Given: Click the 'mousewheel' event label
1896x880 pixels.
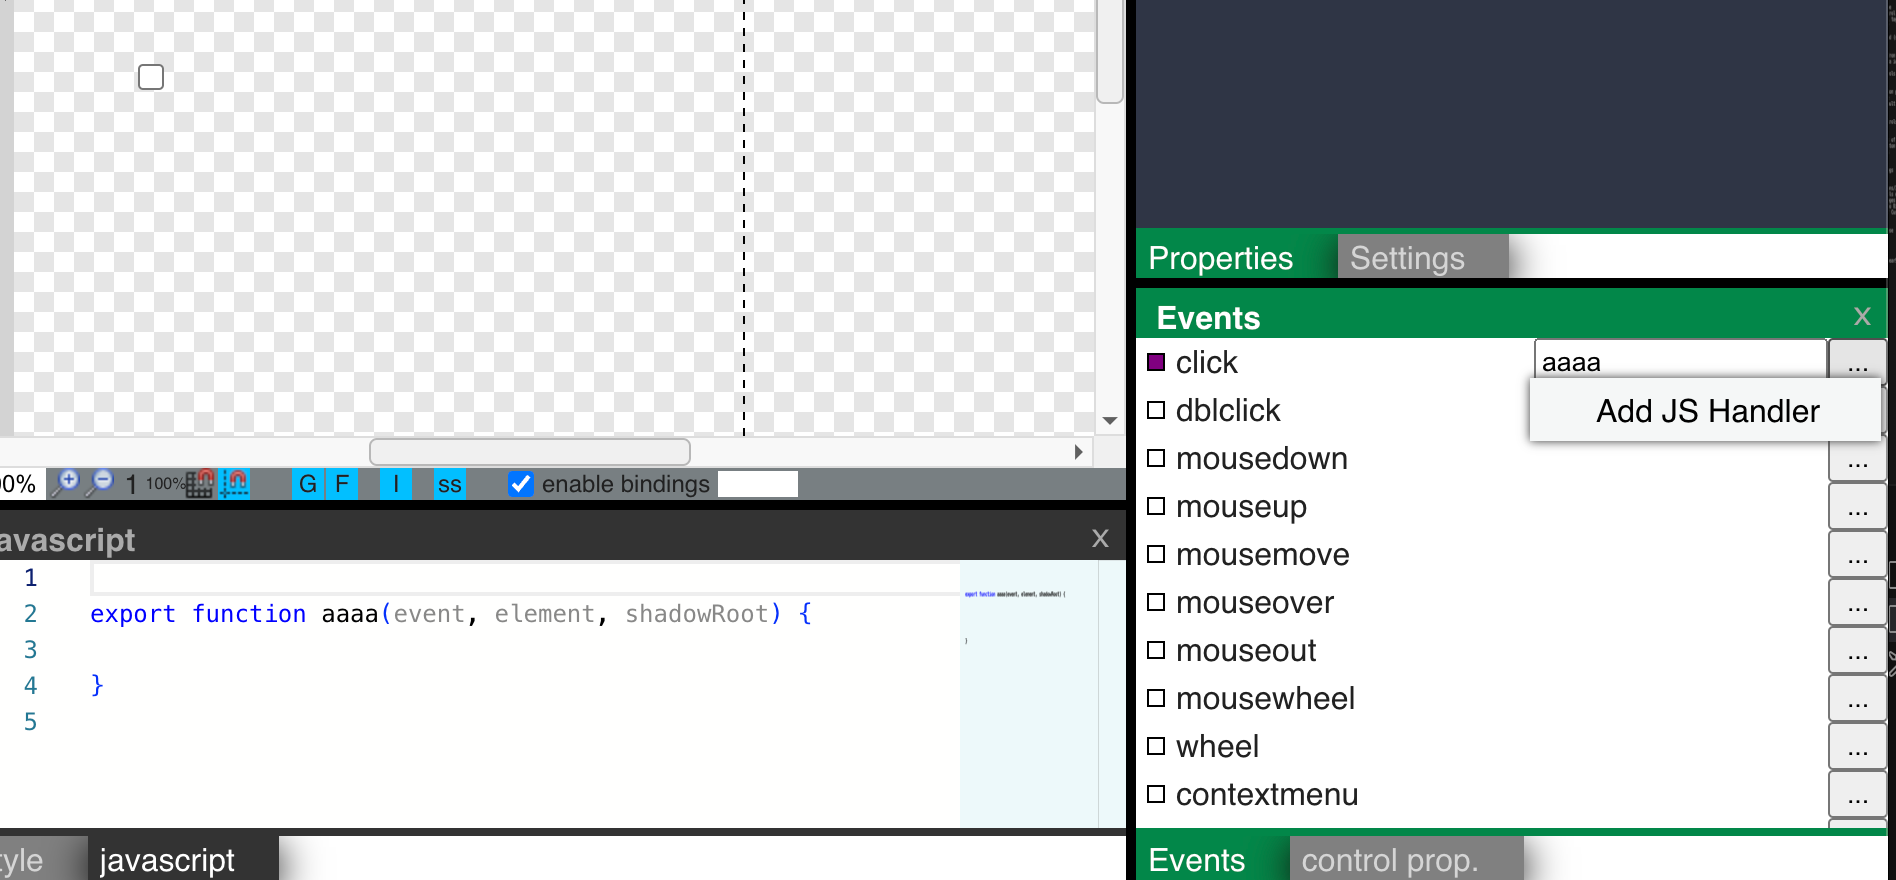Looking at the screenshot, I should pyautogui.click(x=1265, y=698).
